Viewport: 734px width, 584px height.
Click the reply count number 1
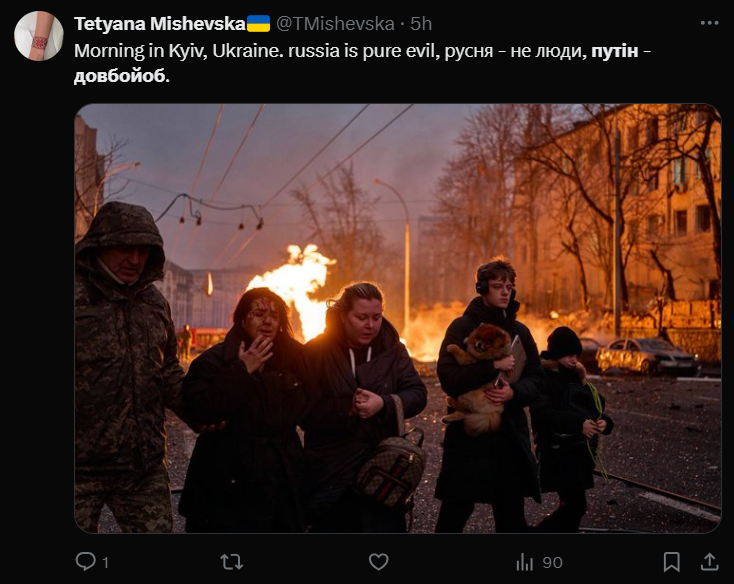105,562
